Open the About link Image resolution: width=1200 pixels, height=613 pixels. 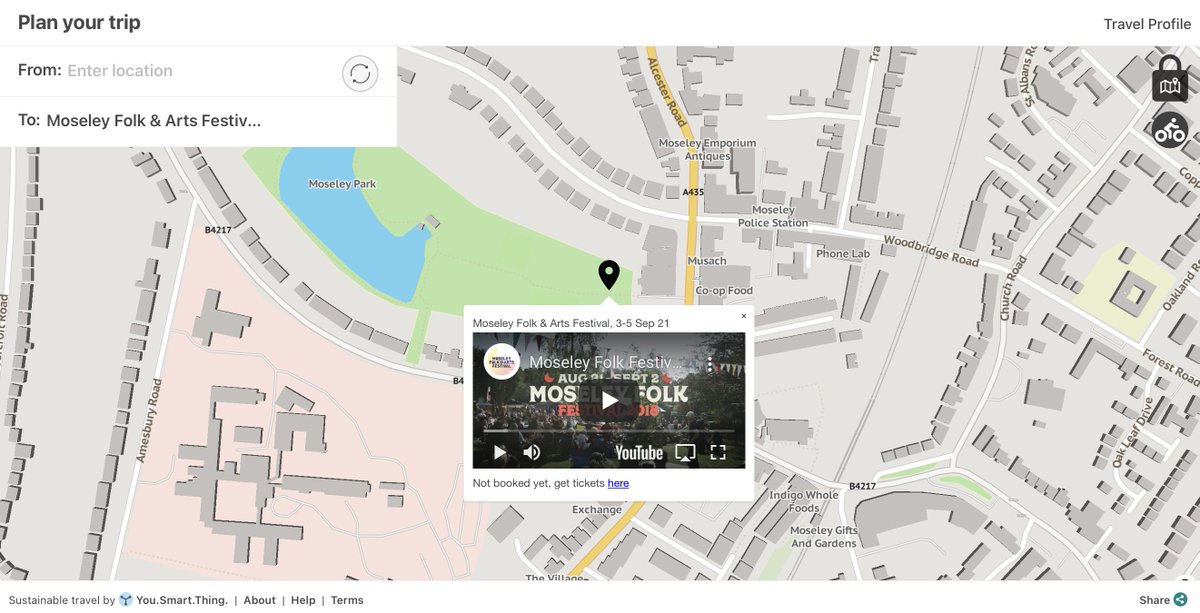[259, 600]
